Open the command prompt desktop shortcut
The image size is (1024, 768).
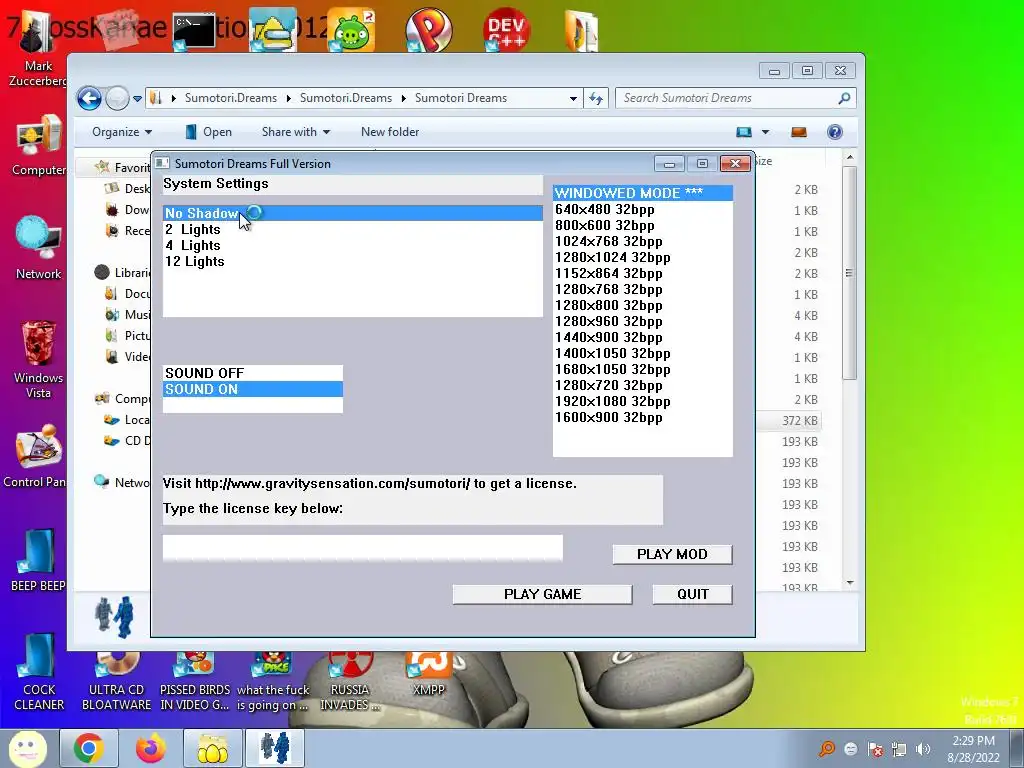click(x=194, y=31)
